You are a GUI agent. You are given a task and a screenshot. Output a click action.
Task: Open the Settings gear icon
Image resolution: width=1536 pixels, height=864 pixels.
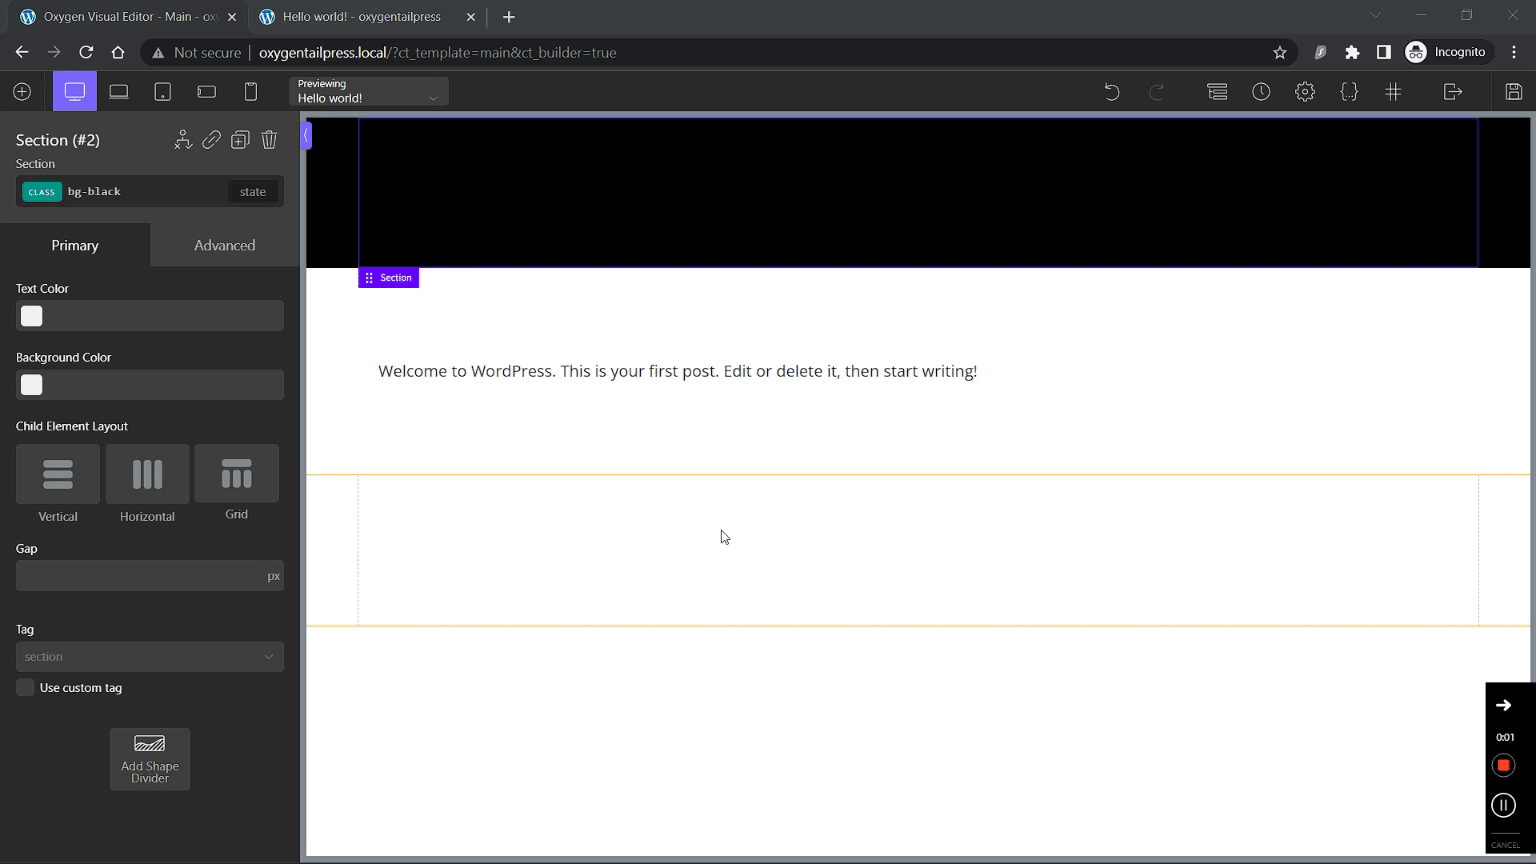click(x=1305, y=92)
